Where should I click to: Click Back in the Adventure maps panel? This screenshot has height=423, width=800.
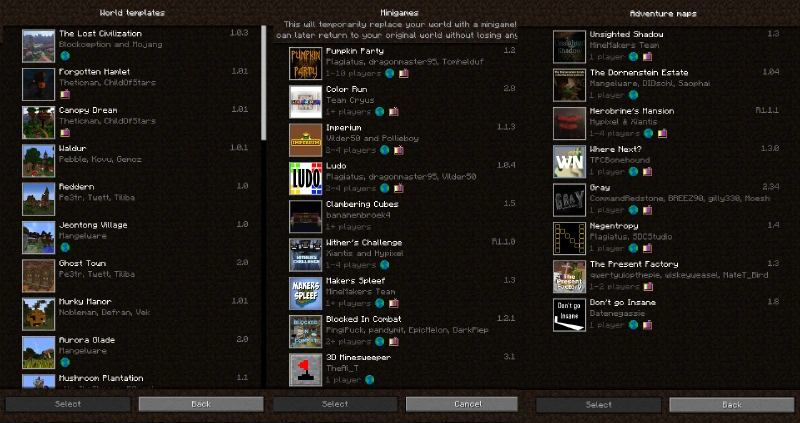(732, 405)
